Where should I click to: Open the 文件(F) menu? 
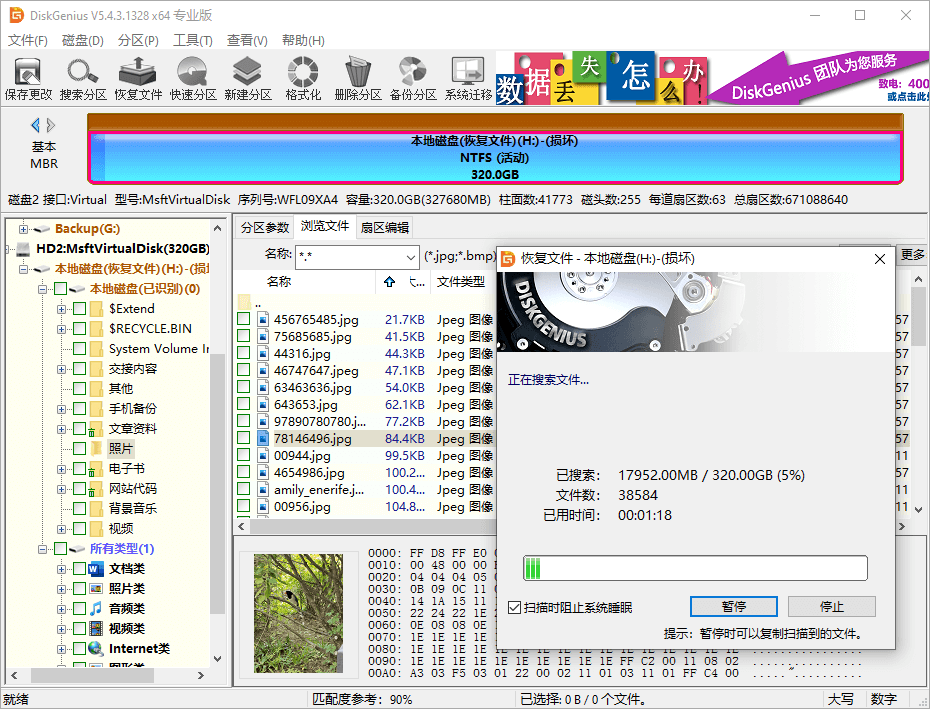click(27, 40)
